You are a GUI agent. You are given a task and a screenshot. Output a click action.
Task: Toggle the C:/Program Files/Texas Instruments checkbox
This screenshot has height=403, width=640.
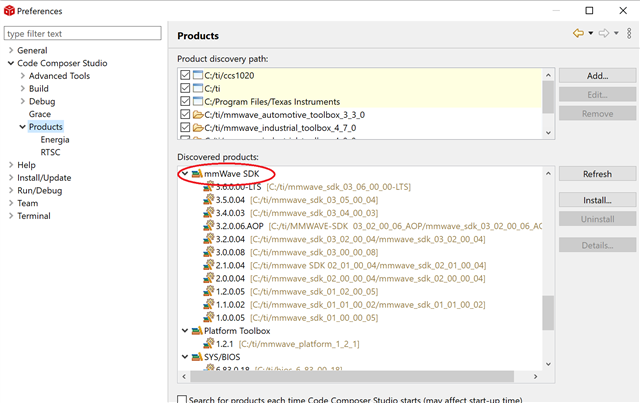tap(185, 101)
